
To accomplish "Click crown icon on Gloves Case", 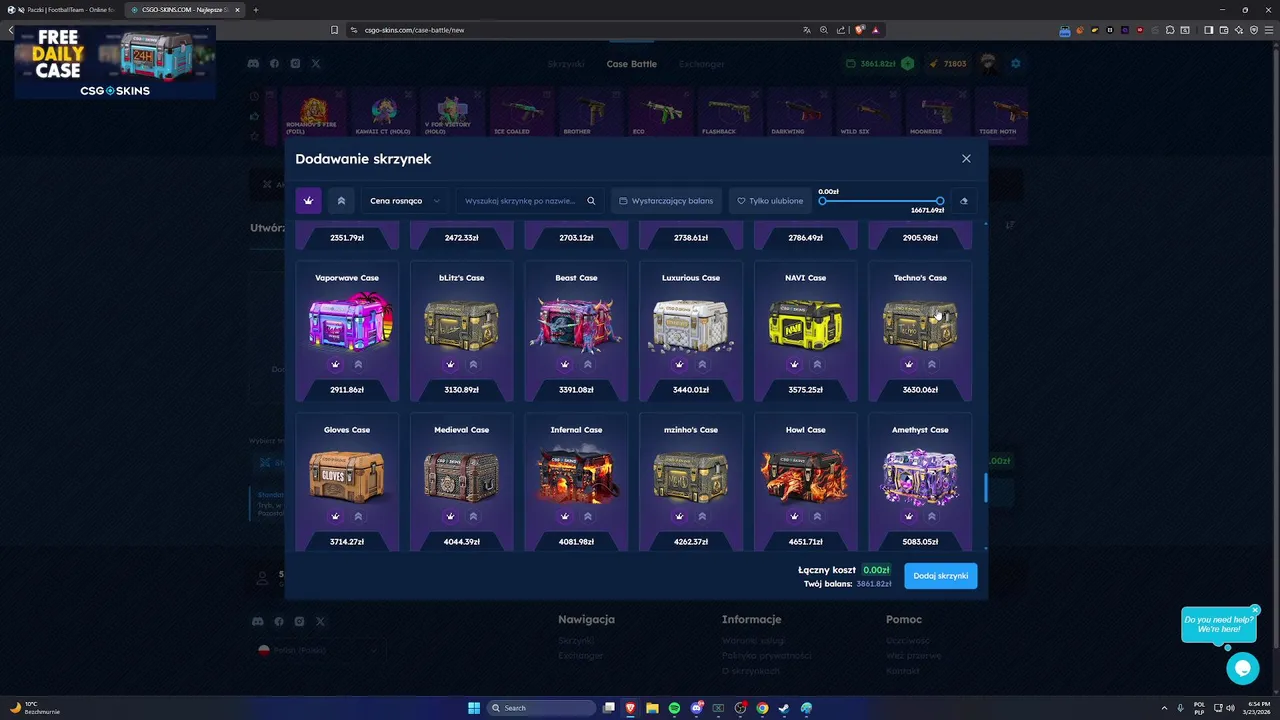I will tap(335, 516).
